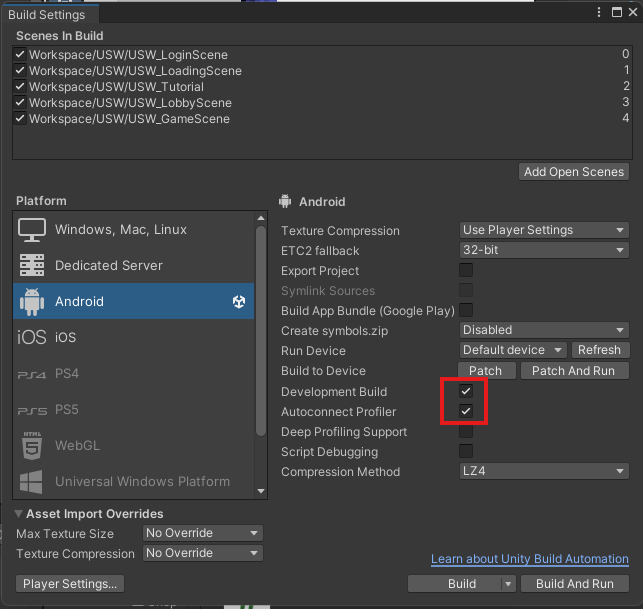The image size is (643, 609).
Task: Select the Dedicated Server rack icon
Action: pos(32,265)
